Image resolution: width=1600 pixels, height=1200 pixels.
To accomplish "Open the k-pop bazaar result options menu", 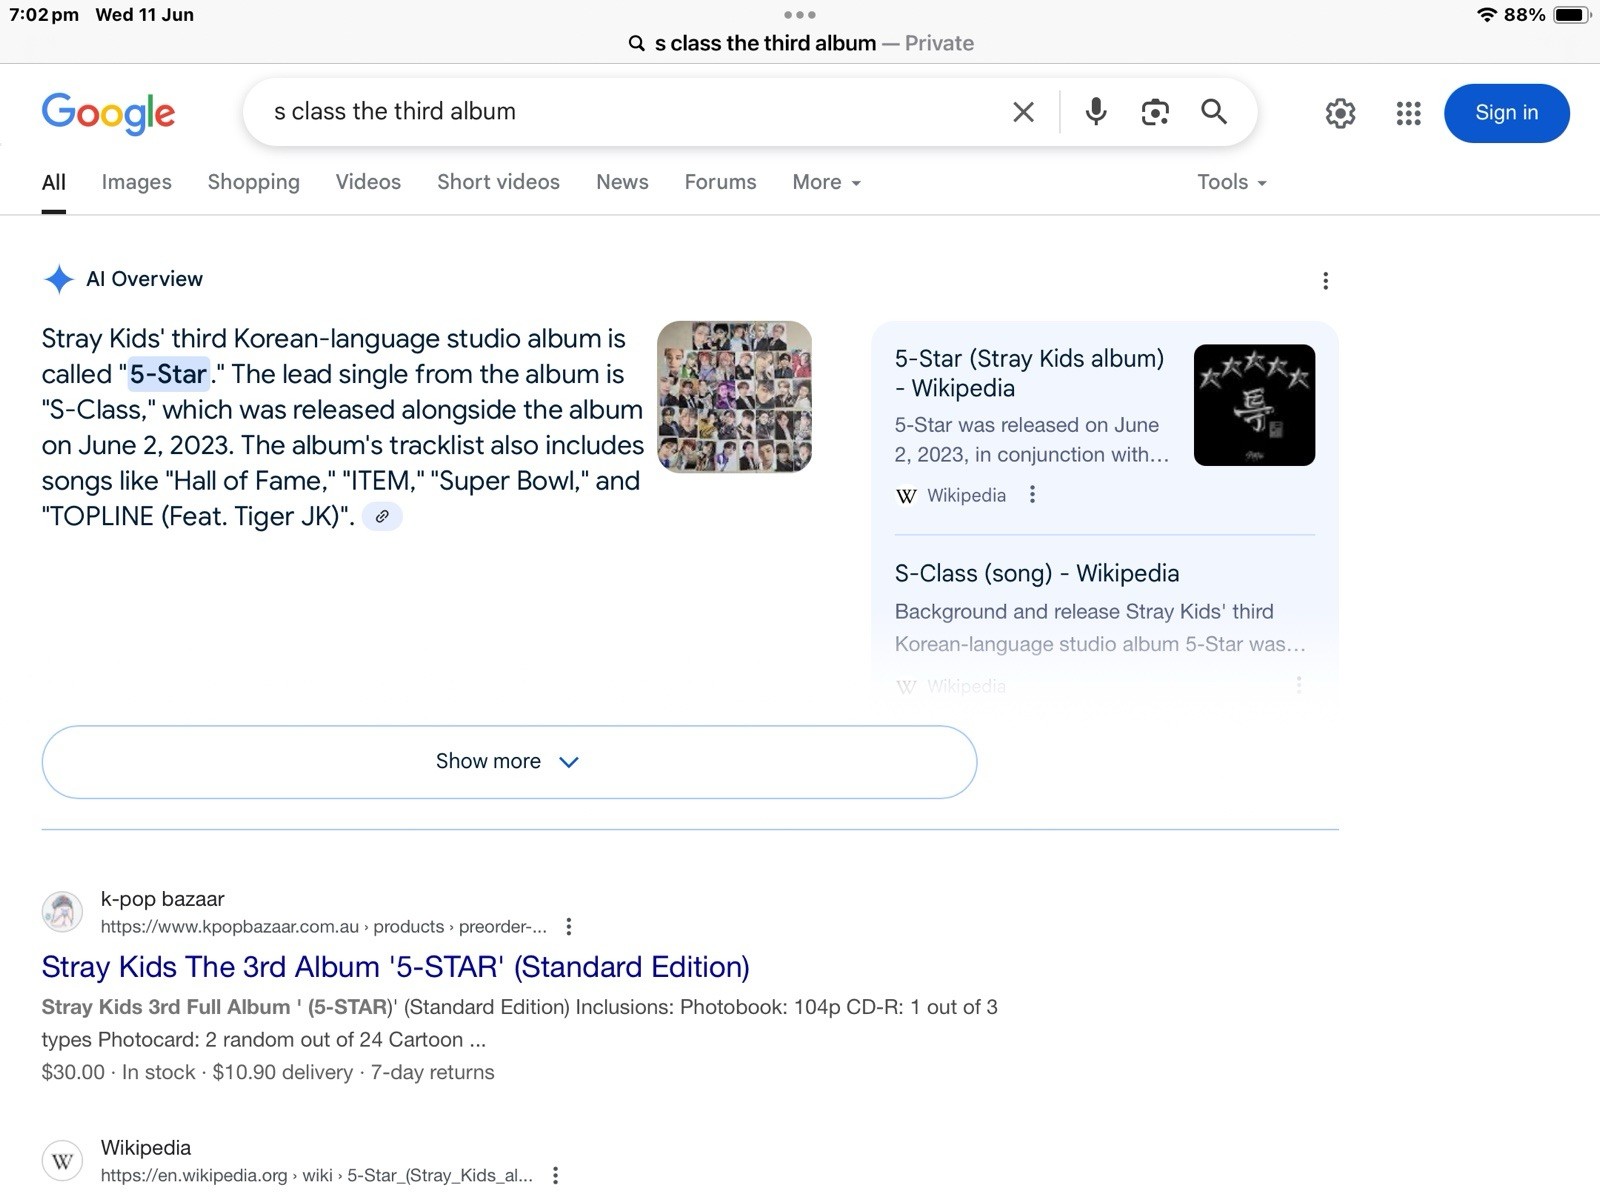I will 569,927.
